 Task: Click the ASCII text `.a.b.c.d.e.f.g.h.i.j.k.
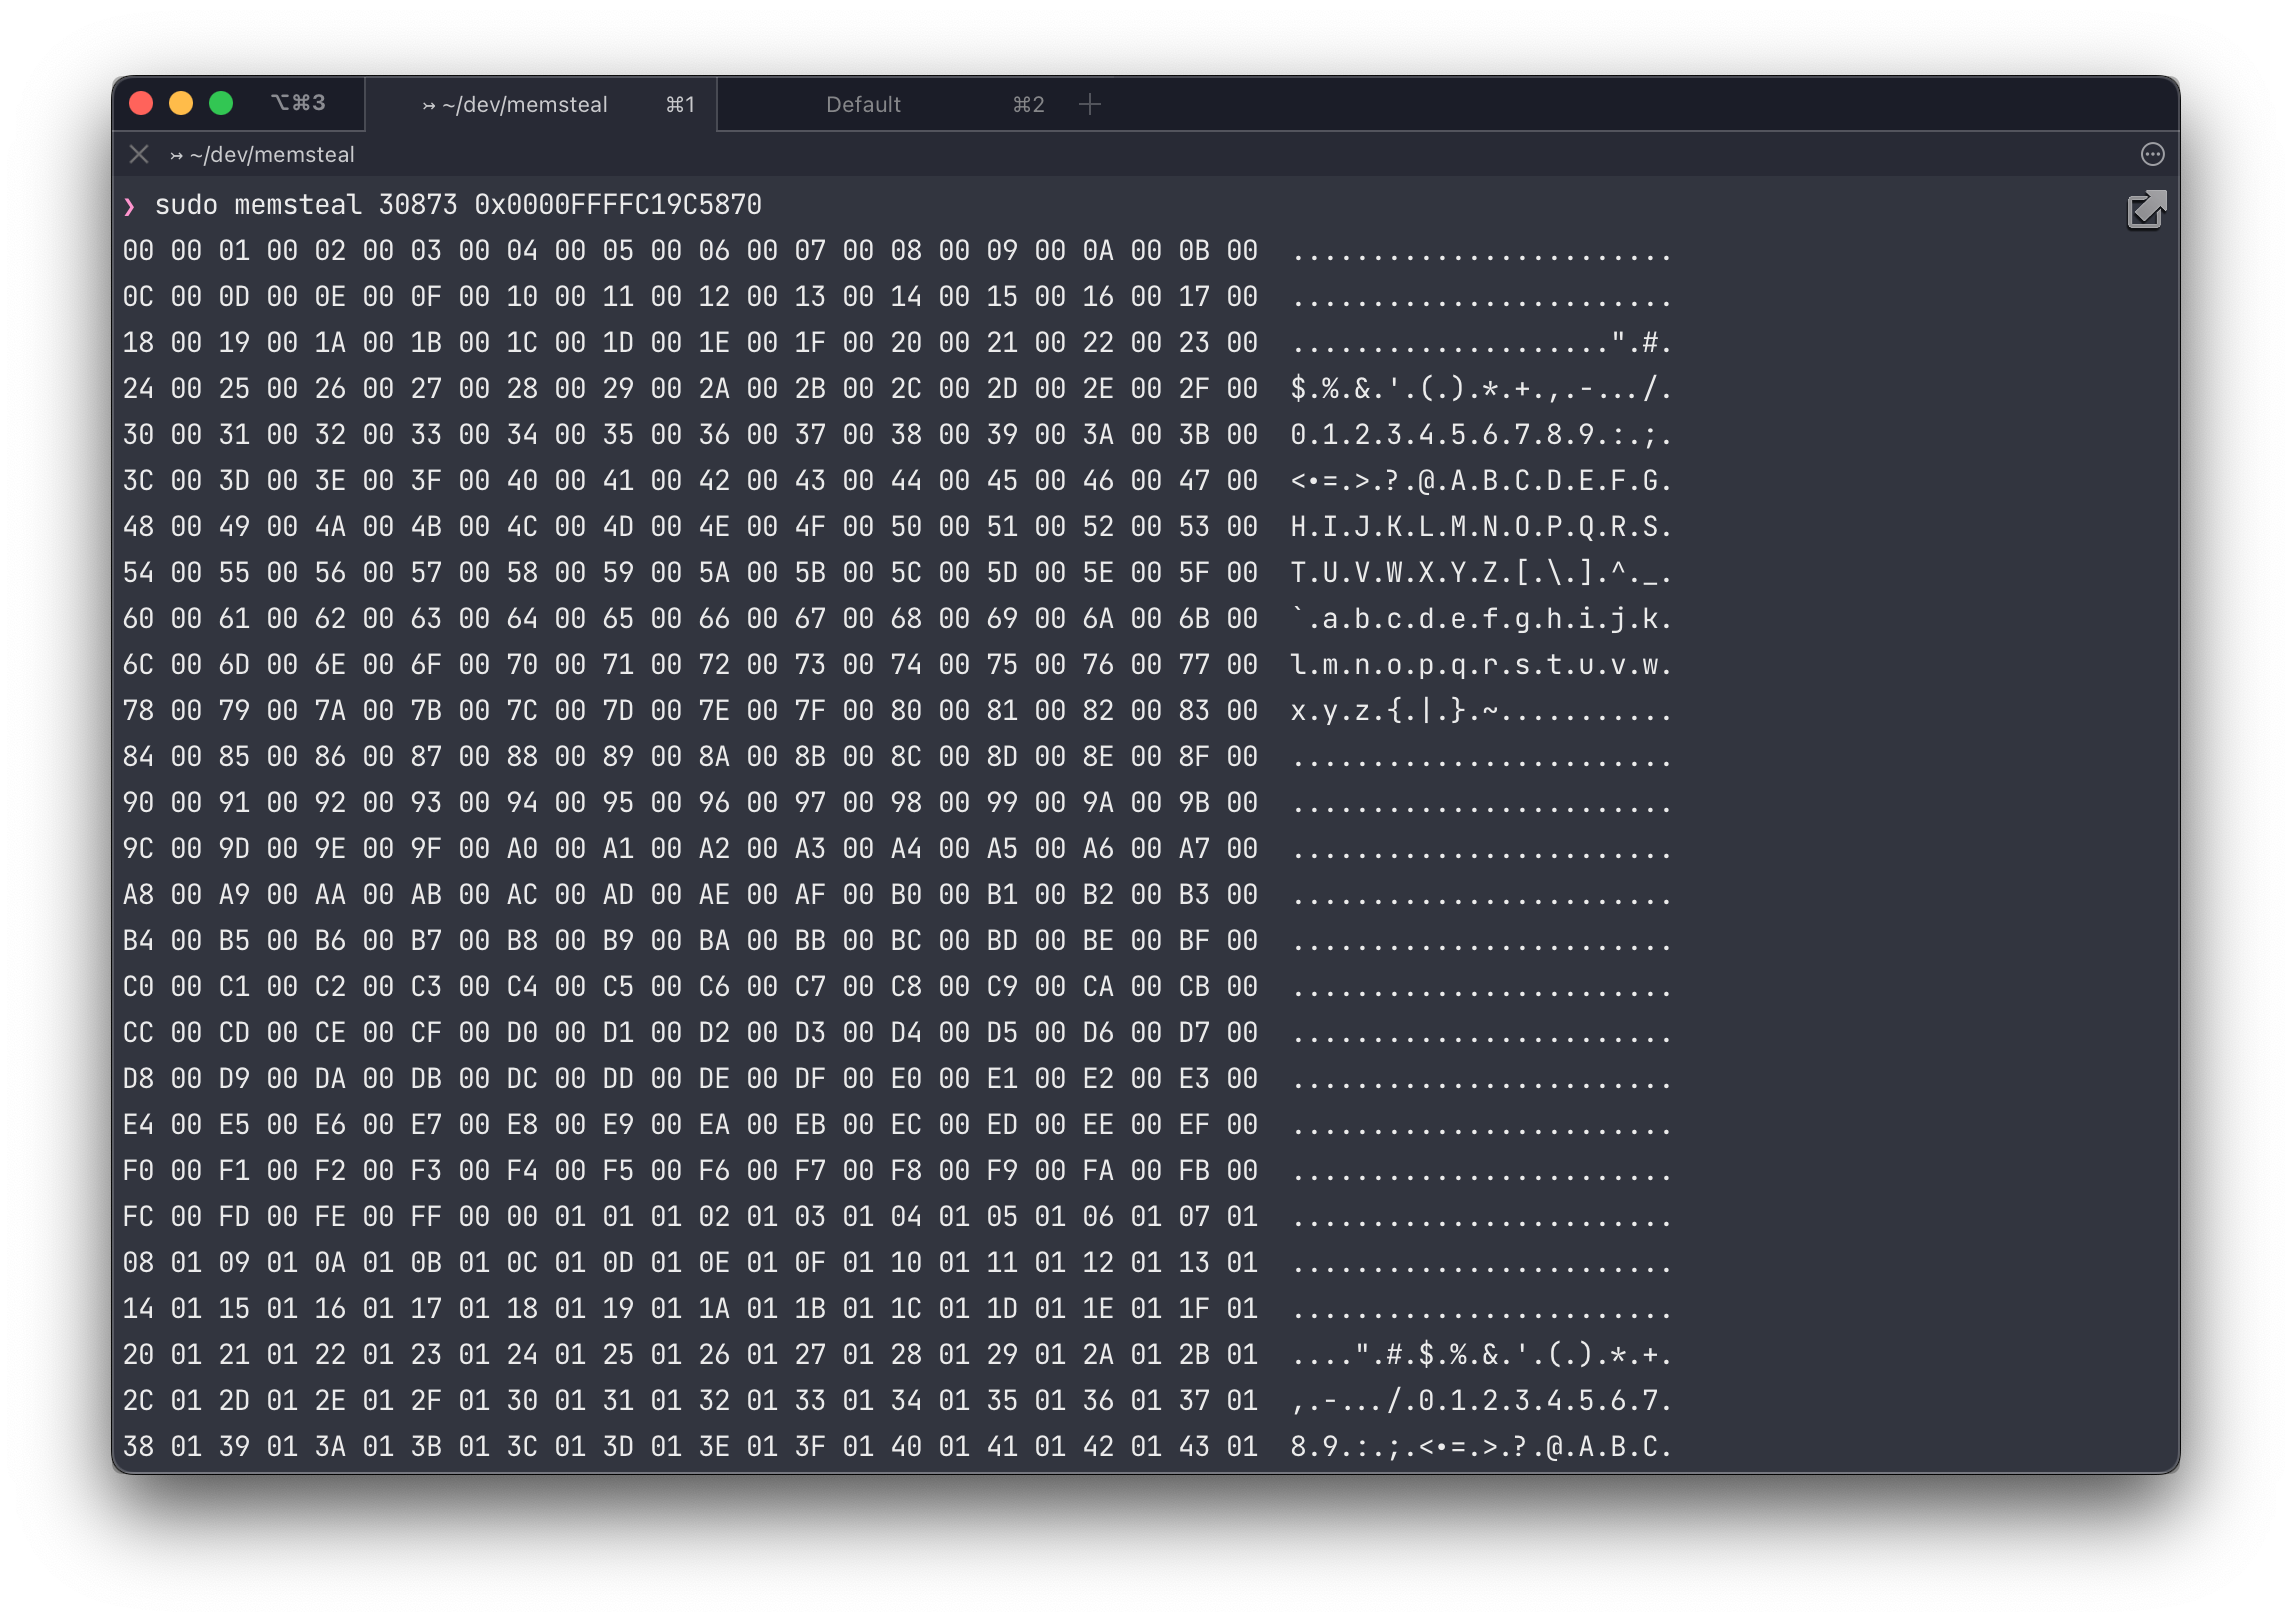pos(1480,619)
